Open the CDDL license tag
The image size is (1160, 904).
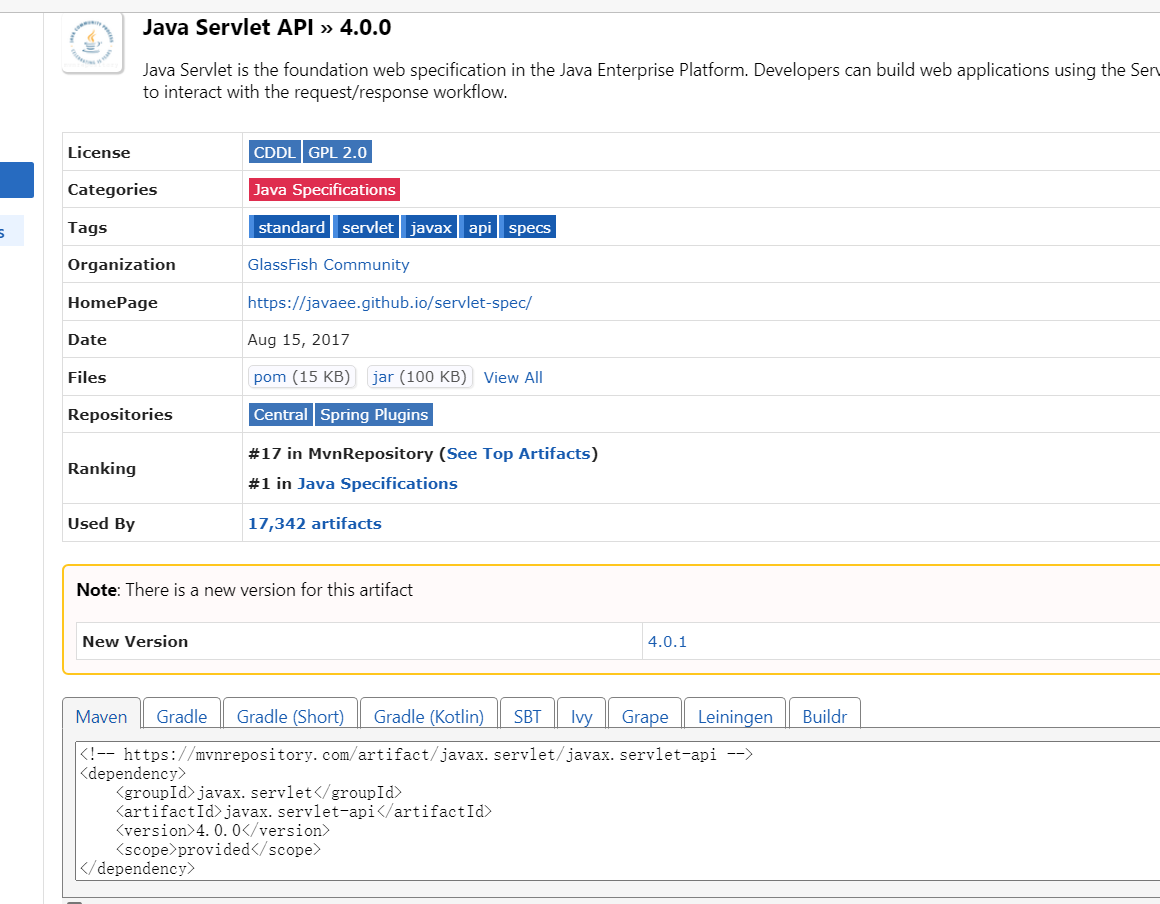pyautogui.click(x=274, y=152)
